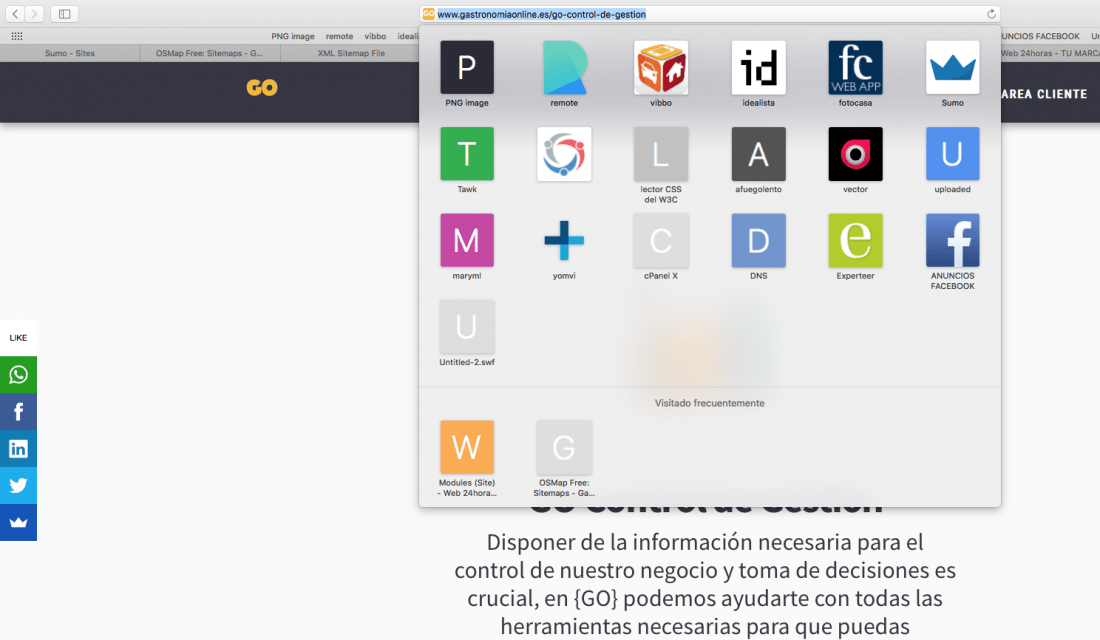Viewport: 1100px width, 640px height.
Task: Open frequently visited OSMap Free tile
Action: point(564,447)
